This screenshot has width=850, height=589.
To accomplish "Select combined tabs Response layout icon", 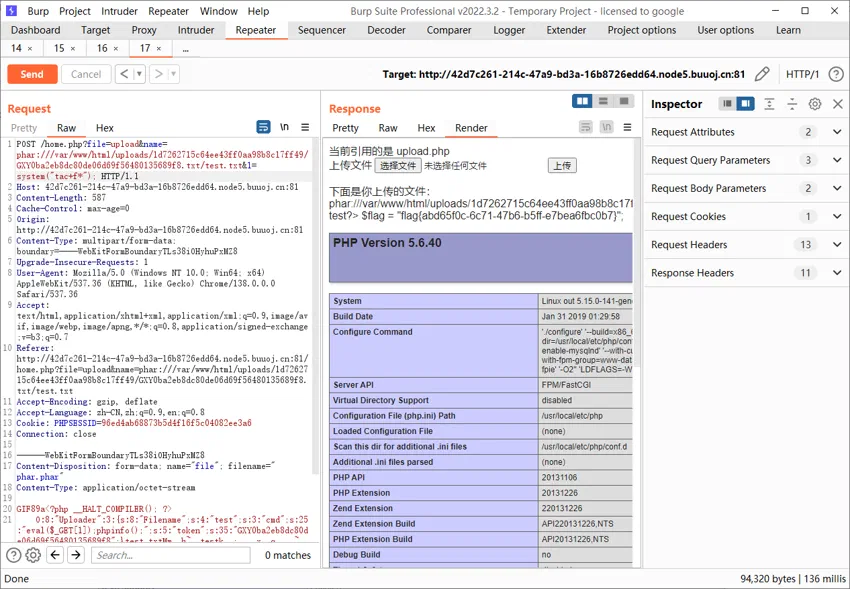I will [x=624, y=101].
